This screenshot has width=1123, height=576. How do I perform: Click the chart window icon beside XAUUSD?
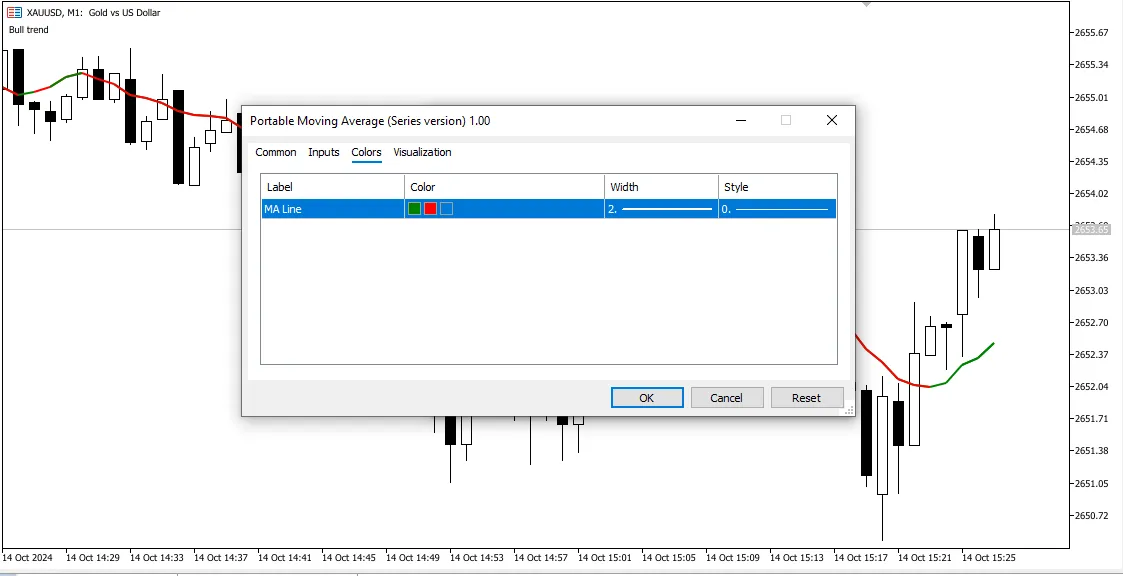(15, 13)
